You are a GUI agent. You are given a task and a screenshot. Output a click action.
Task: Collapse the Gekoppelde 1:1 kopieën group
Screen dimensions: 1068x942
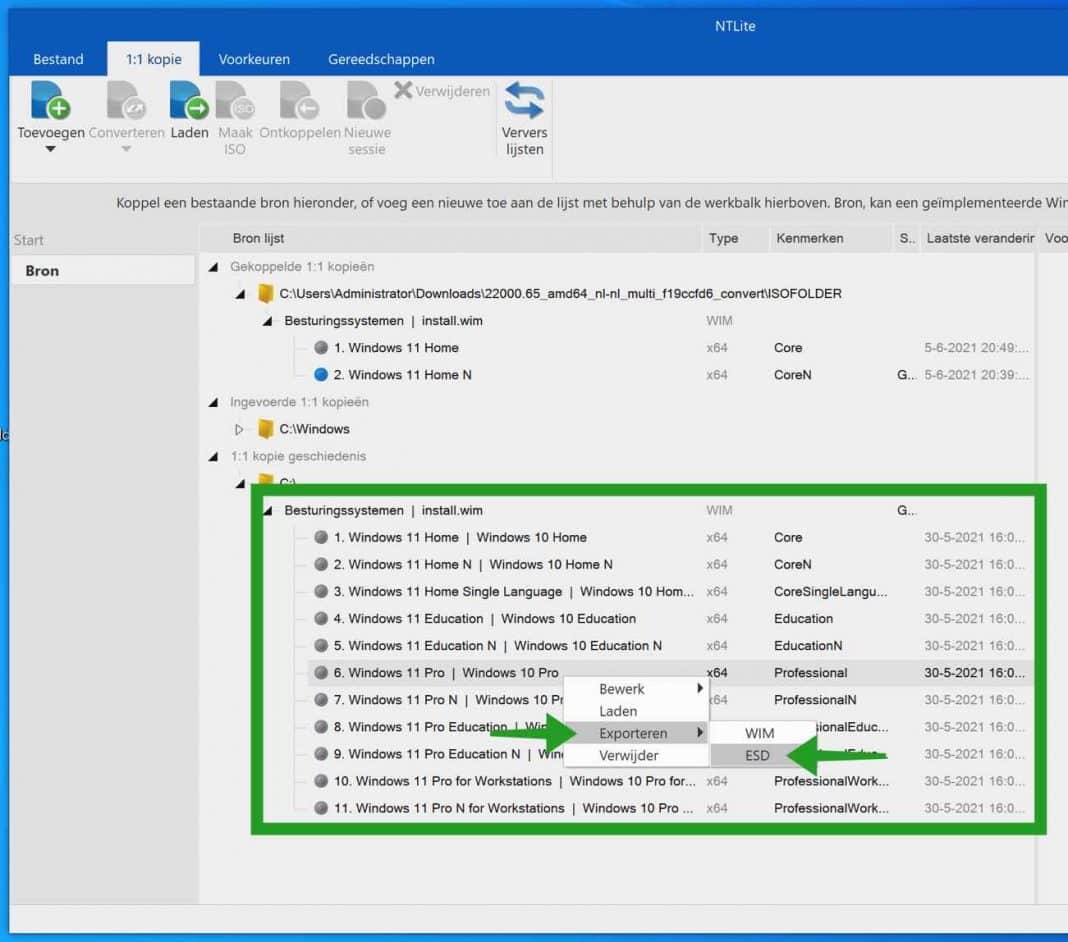pyautogui.click(x=213, y=267)
